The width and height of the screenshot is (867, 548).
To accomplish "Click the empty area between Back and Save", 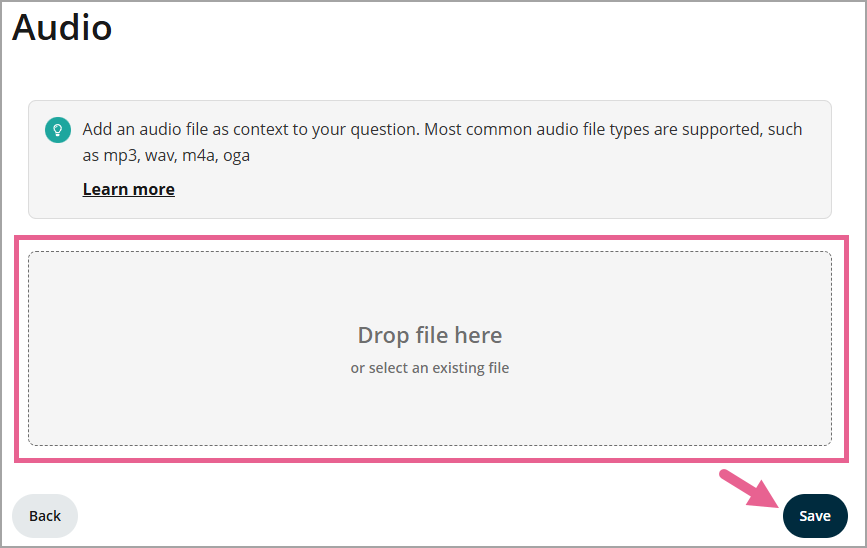I will [400, 516].
